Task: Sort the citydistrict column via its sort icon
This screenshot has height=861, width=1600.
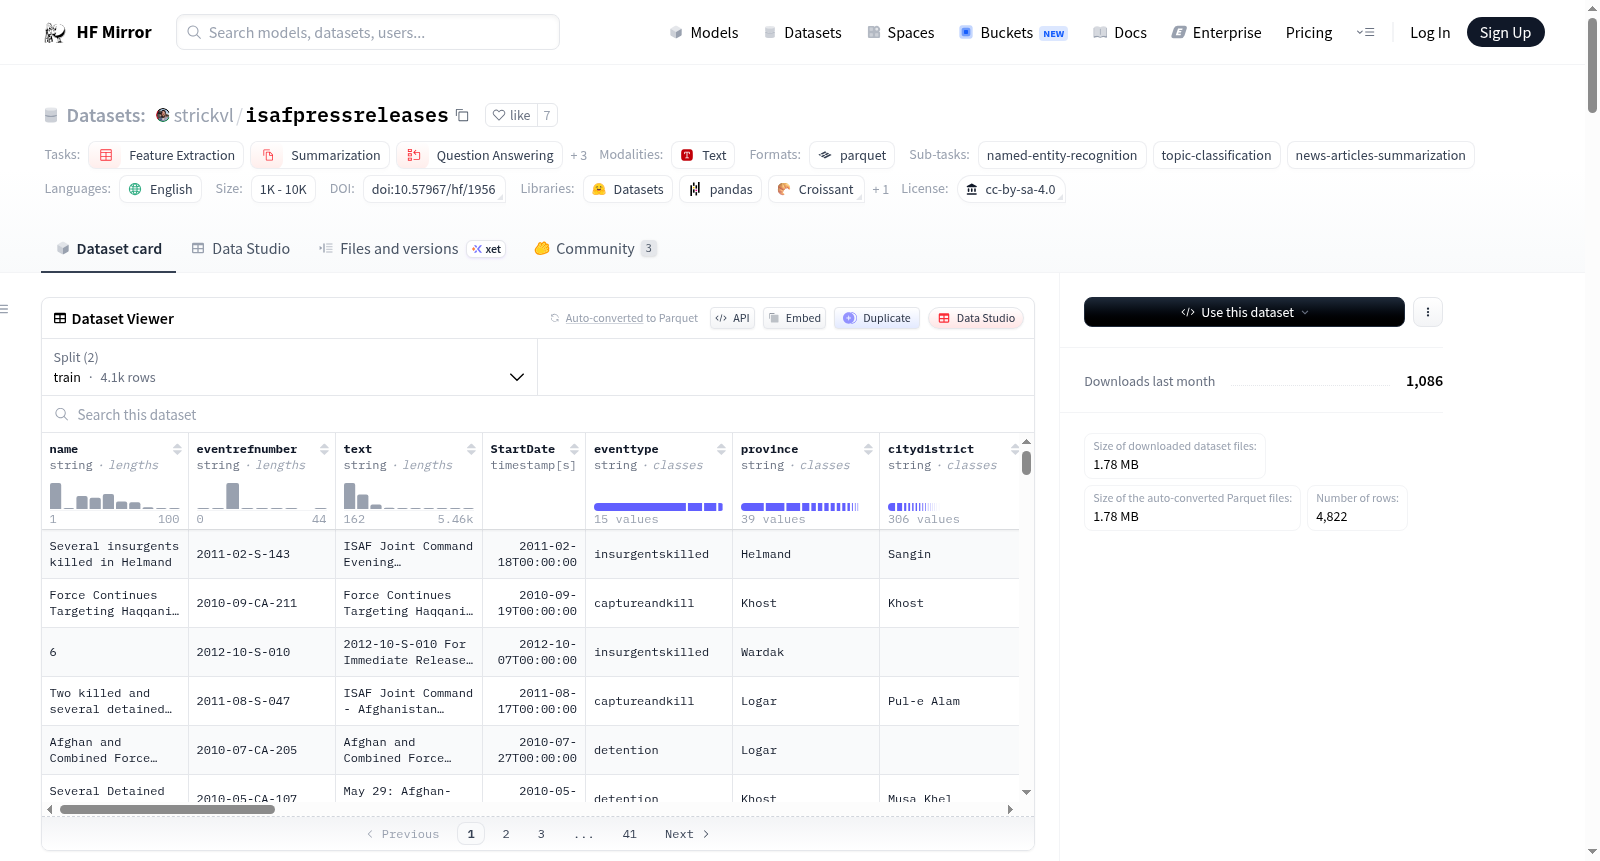Action: pyautogui.click(x=1015, y=449)
